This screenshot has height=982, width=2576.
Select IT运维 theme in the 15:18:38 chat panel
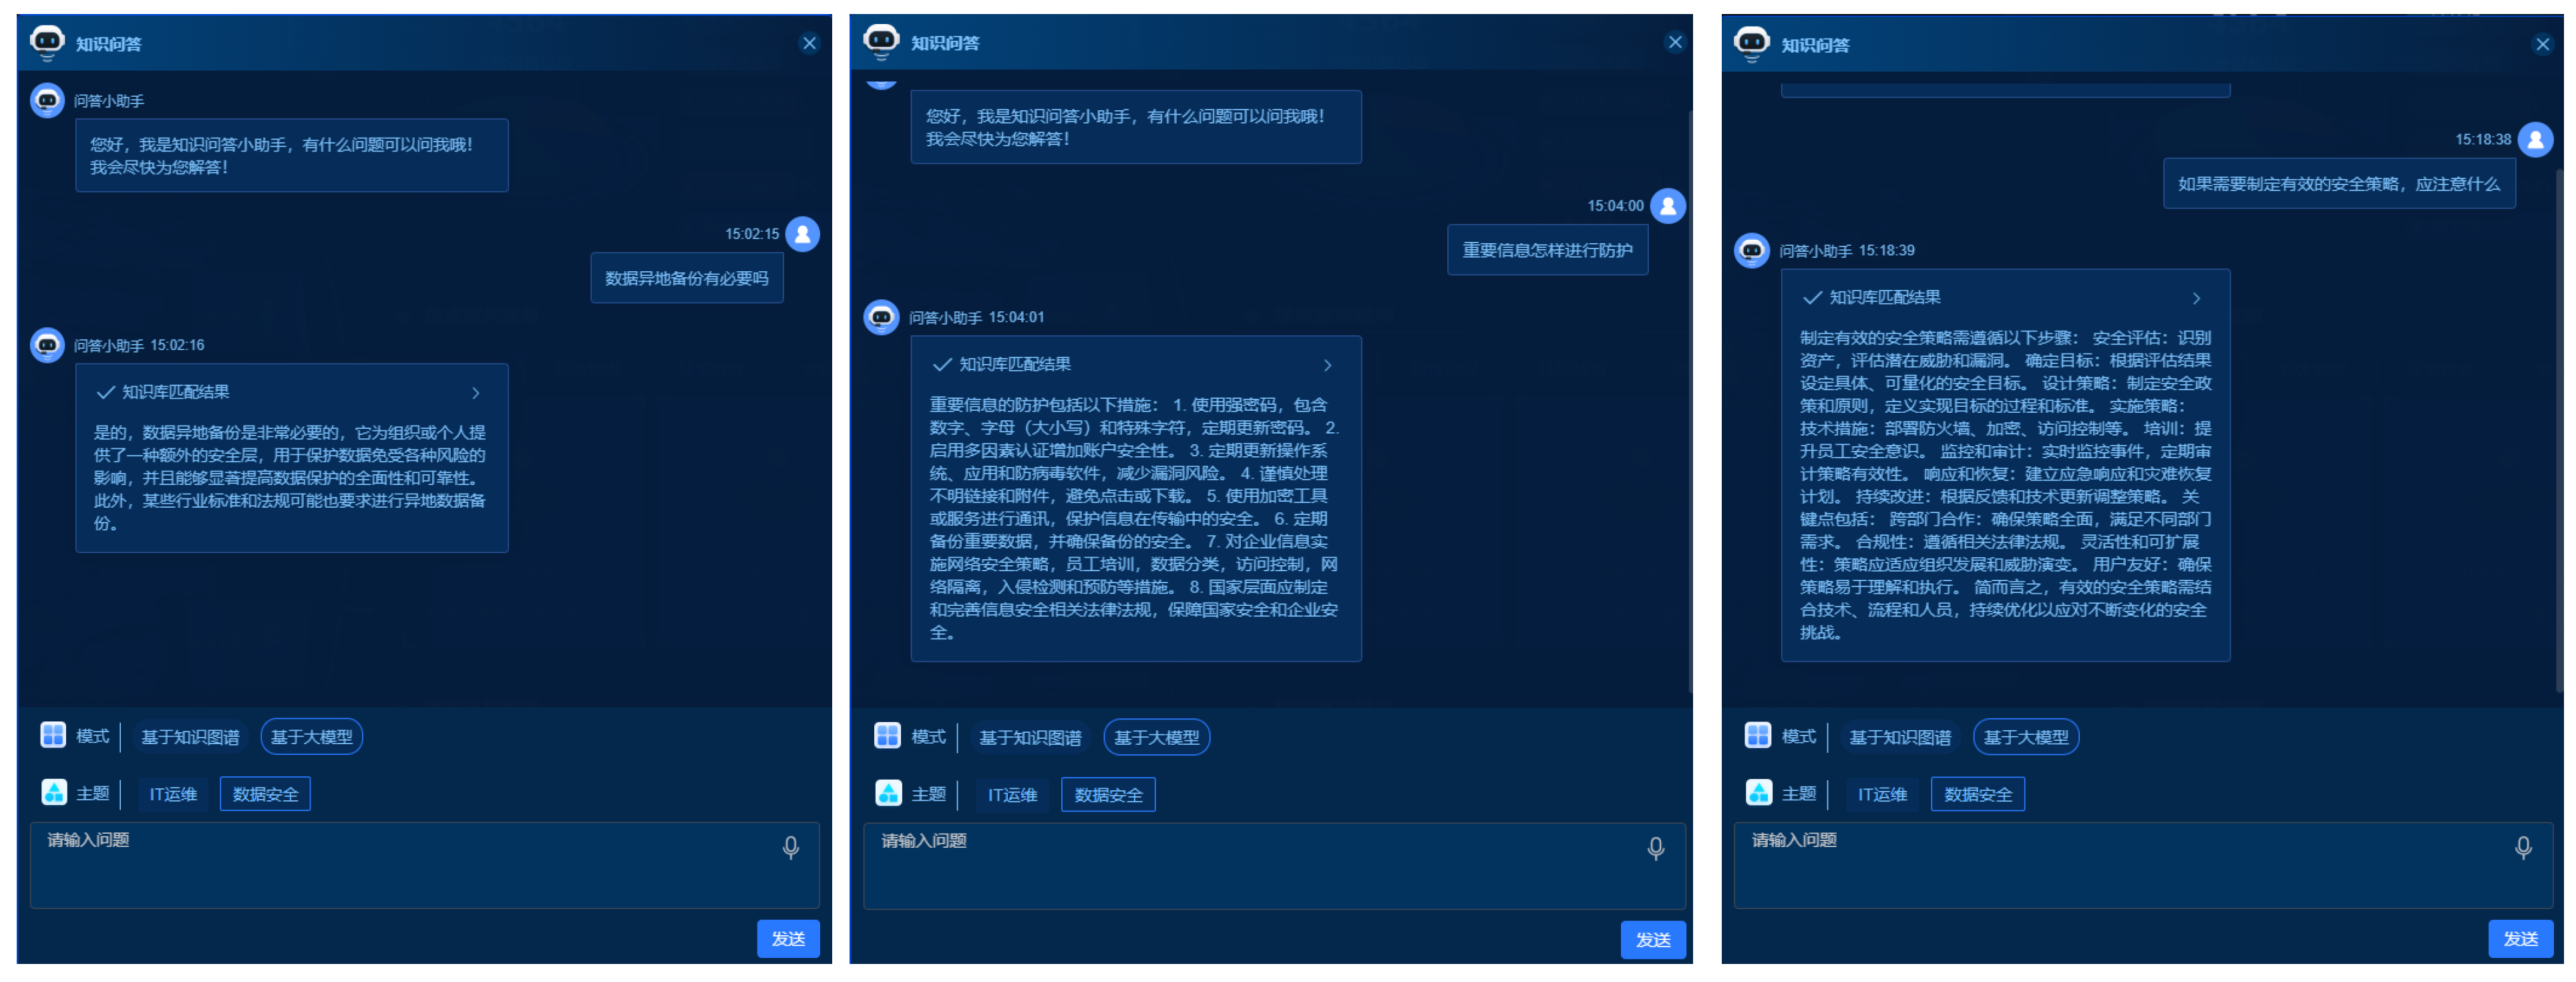click(x=1882, y=795)
